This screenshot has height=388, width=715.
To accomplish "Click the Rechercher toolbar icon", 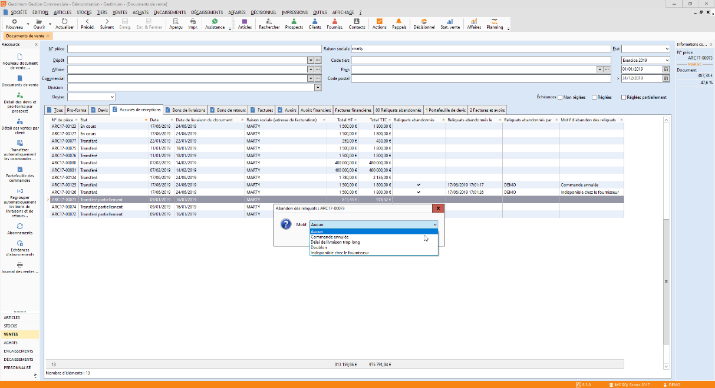I will pyautogui.click(x=269, y=24).
